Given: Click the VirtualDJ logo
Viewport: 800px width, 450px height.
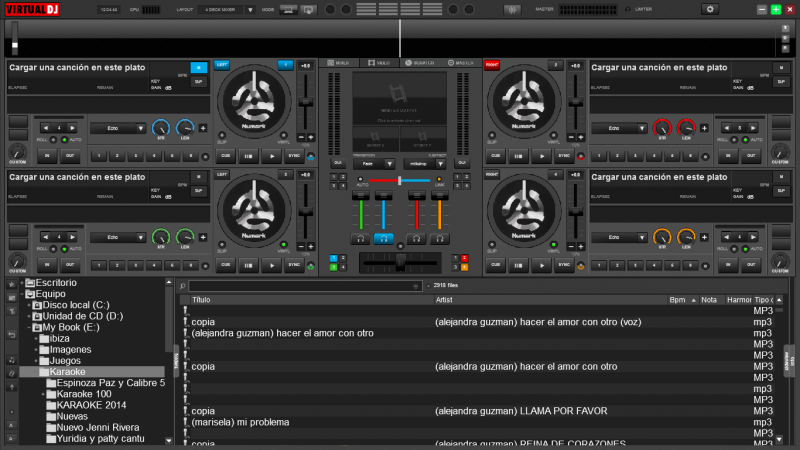Looking at the screenshot, I should [x=32, y=9].
